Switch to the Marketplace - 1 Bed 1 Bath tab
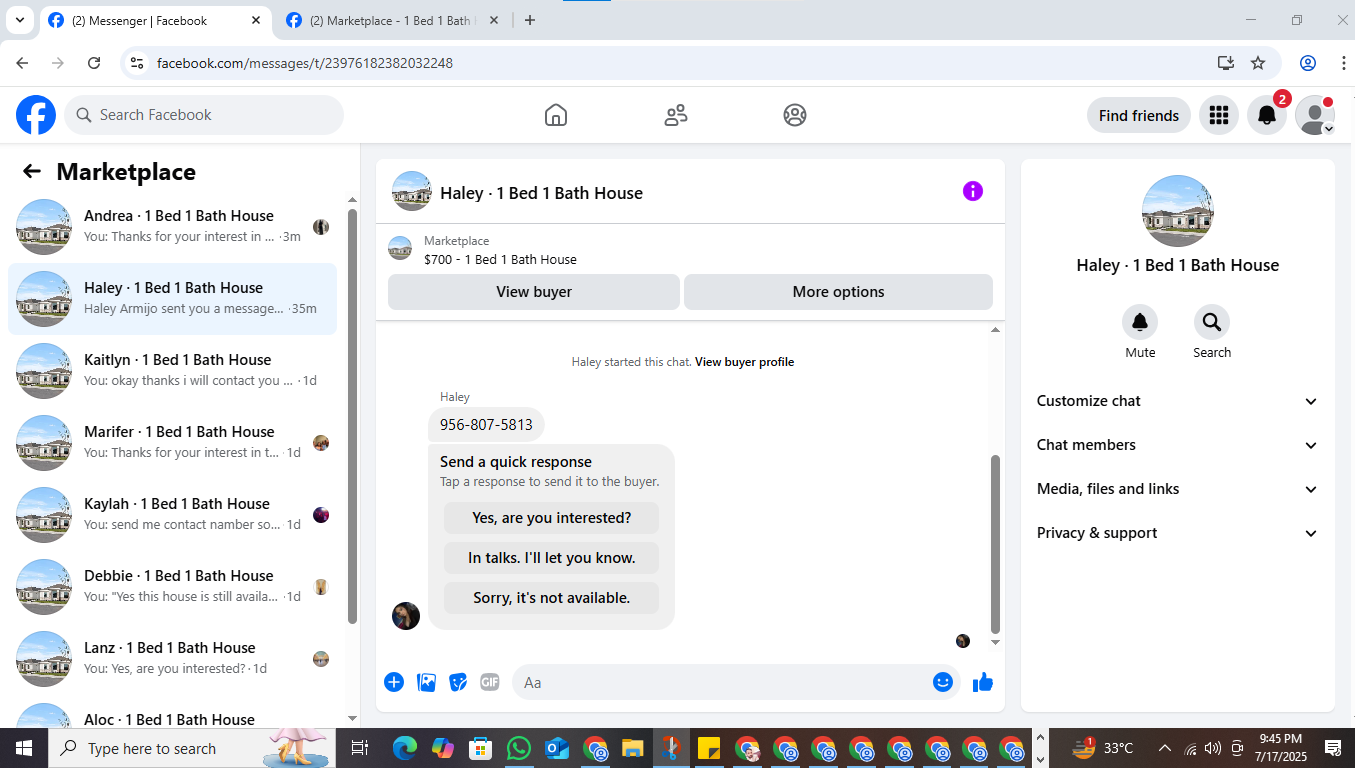 pyautogui.click(x=392, y=20)
